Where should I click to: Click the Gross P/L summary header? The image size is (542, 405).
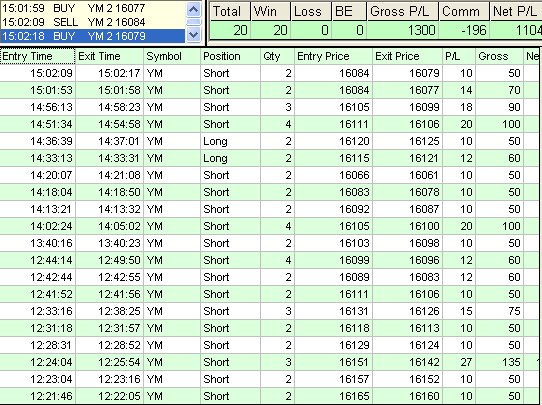(x=403, y=11)
